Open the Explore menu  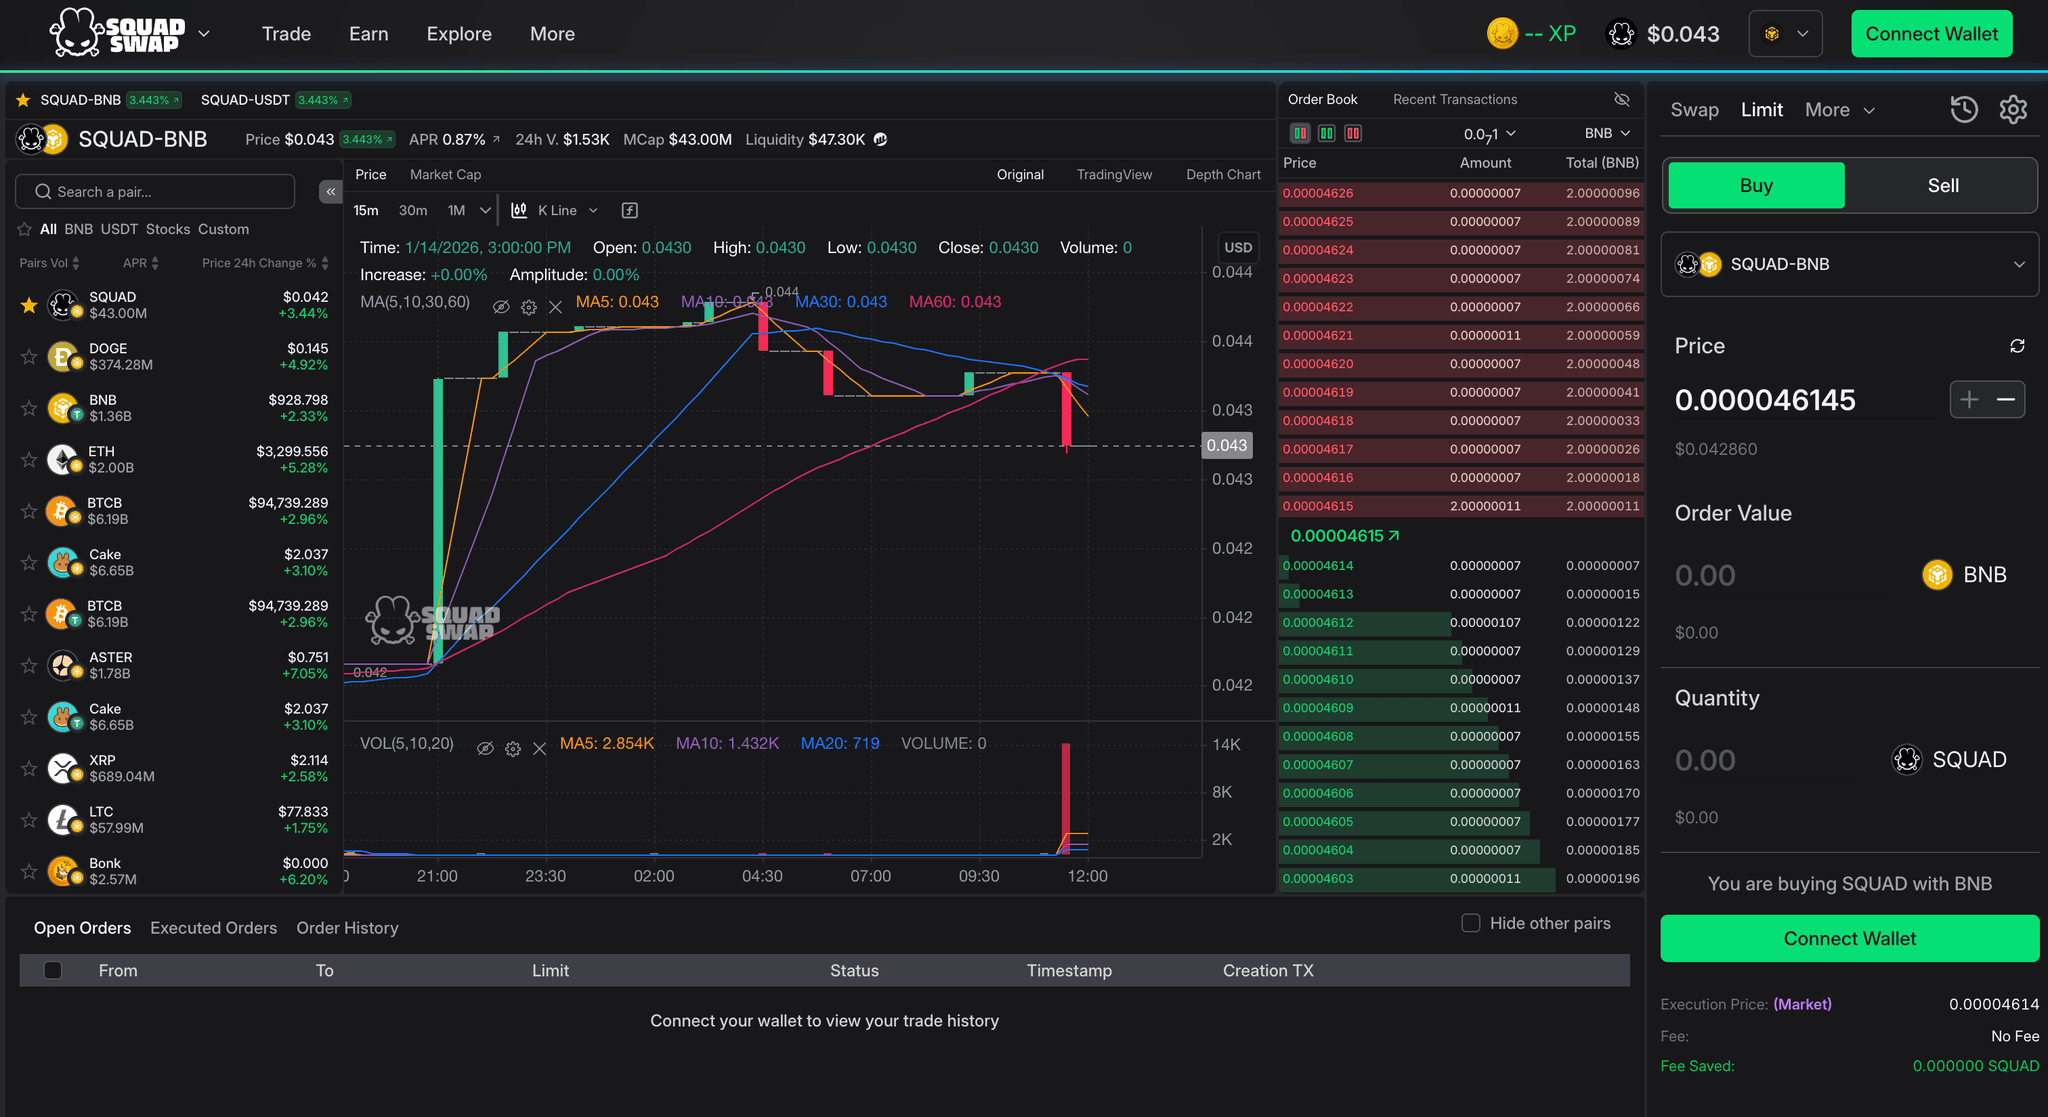click(x=459, y=34)
